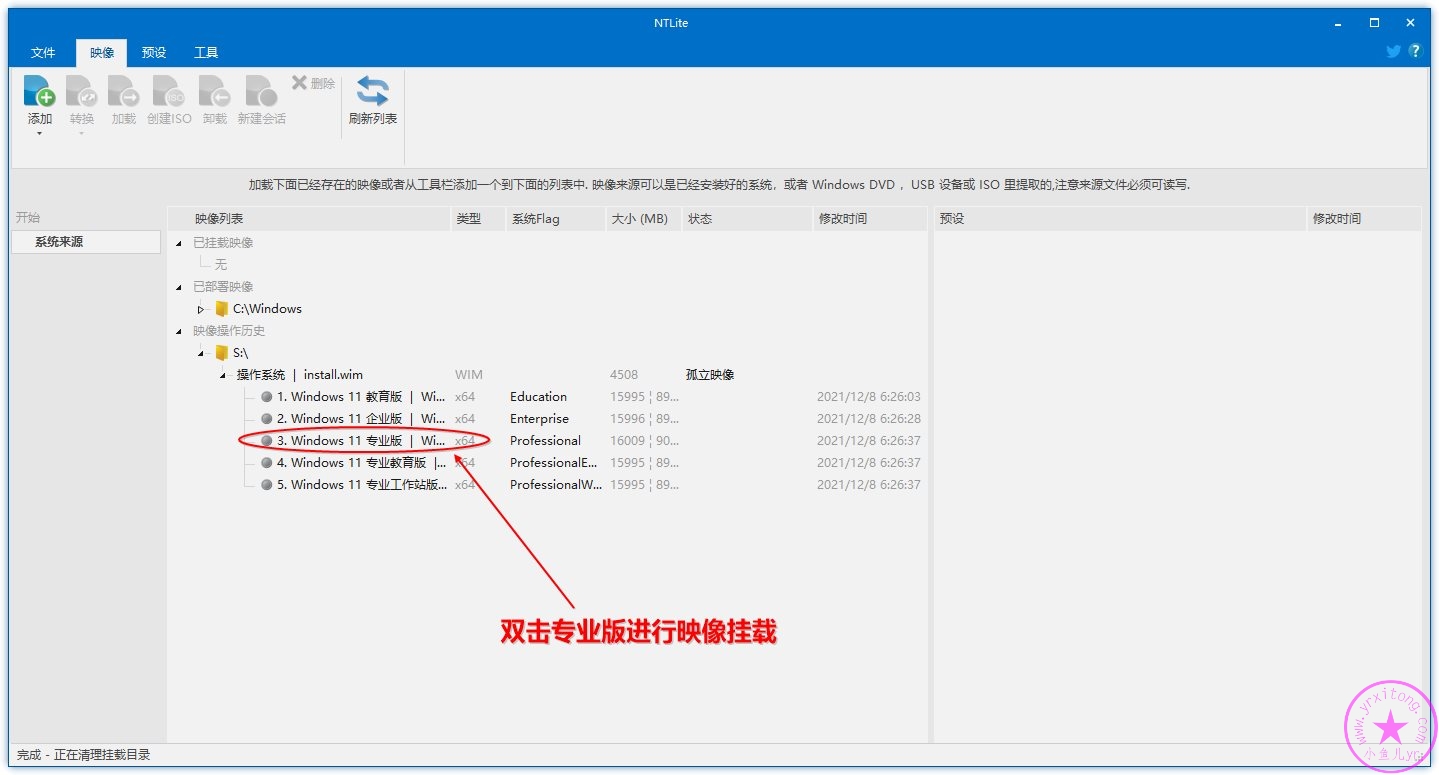
Task: Click the Add image (添加) toolbar icon
Action: point(39,91)
